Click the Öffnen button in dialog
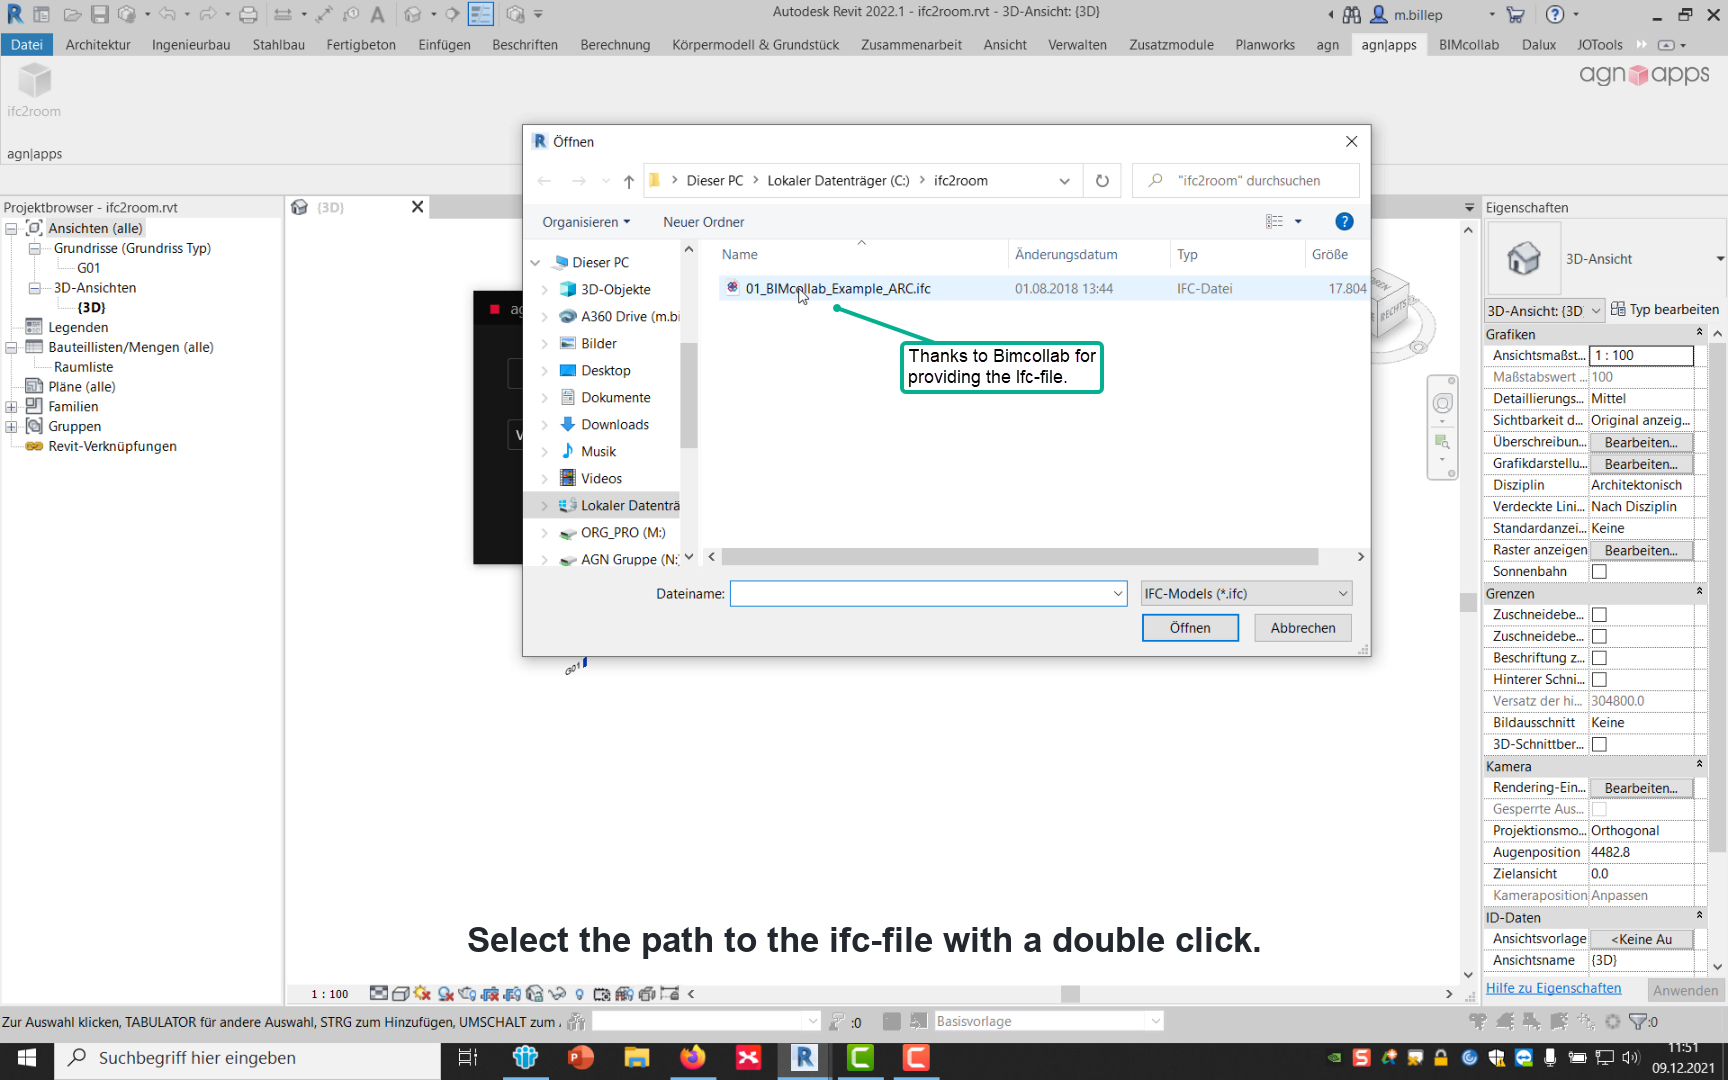Viewport: 1728px width, 1080px height. click(1190, 628)
